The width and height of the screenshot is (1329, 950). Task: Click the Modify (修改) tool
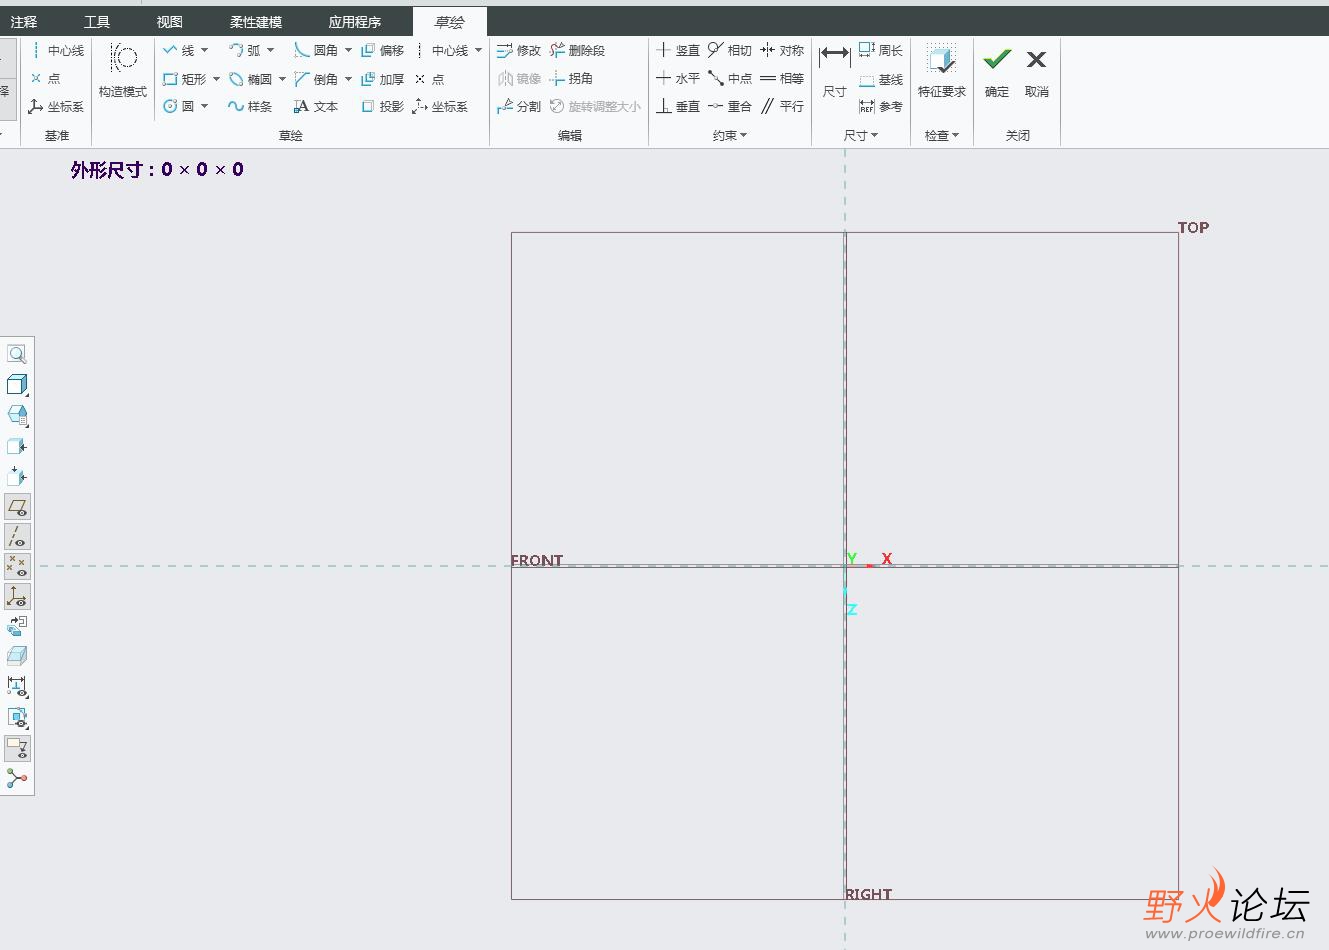(519, 50)
